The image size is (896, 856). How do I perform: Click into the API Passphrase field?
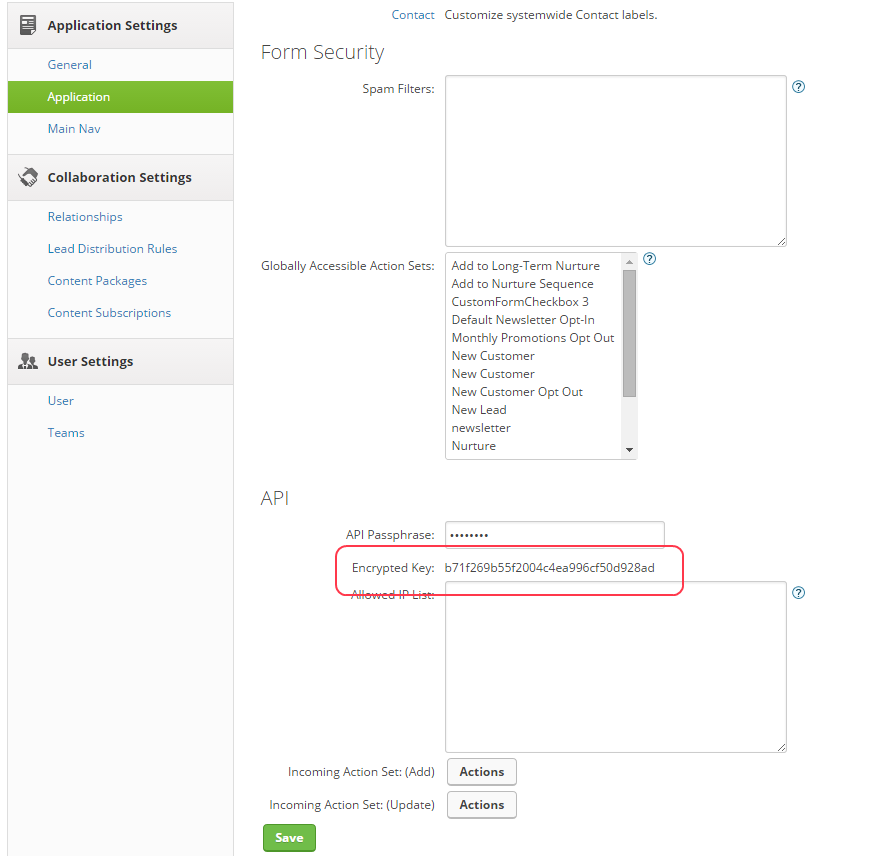coord(554,535)
